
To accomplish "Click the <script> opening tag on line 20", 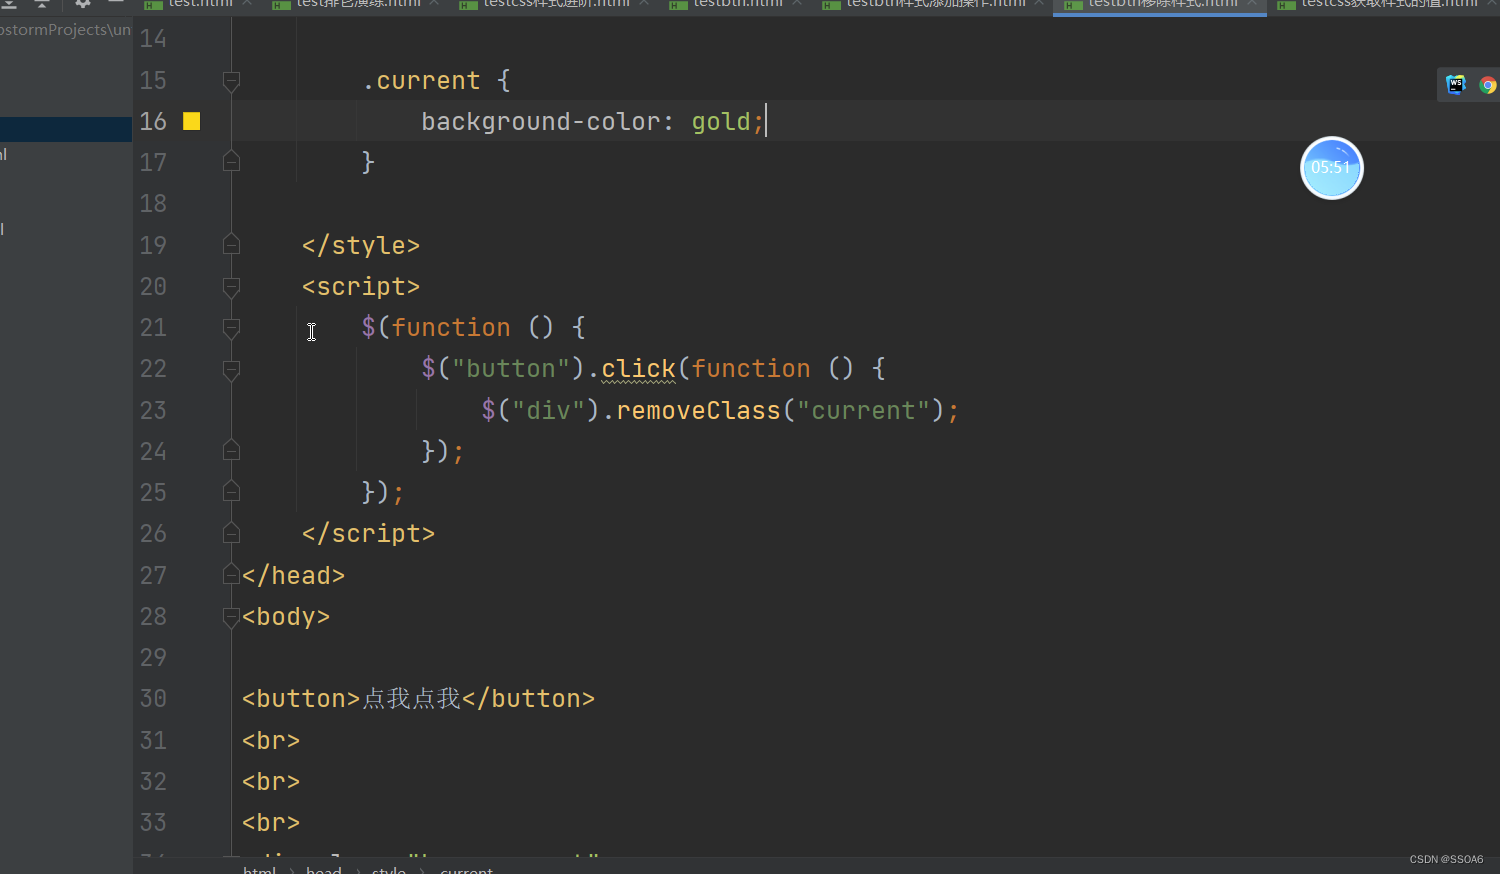I will point(361,287).
